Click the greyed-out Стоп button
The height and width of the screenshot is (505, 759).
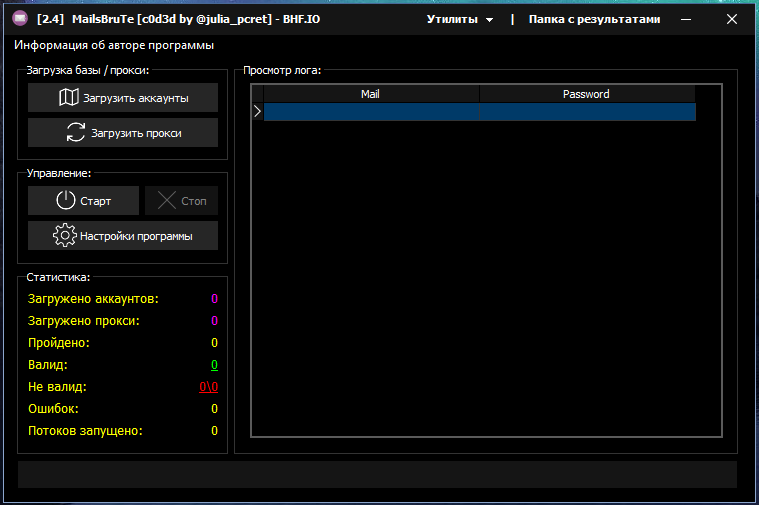tap(182, 200)
